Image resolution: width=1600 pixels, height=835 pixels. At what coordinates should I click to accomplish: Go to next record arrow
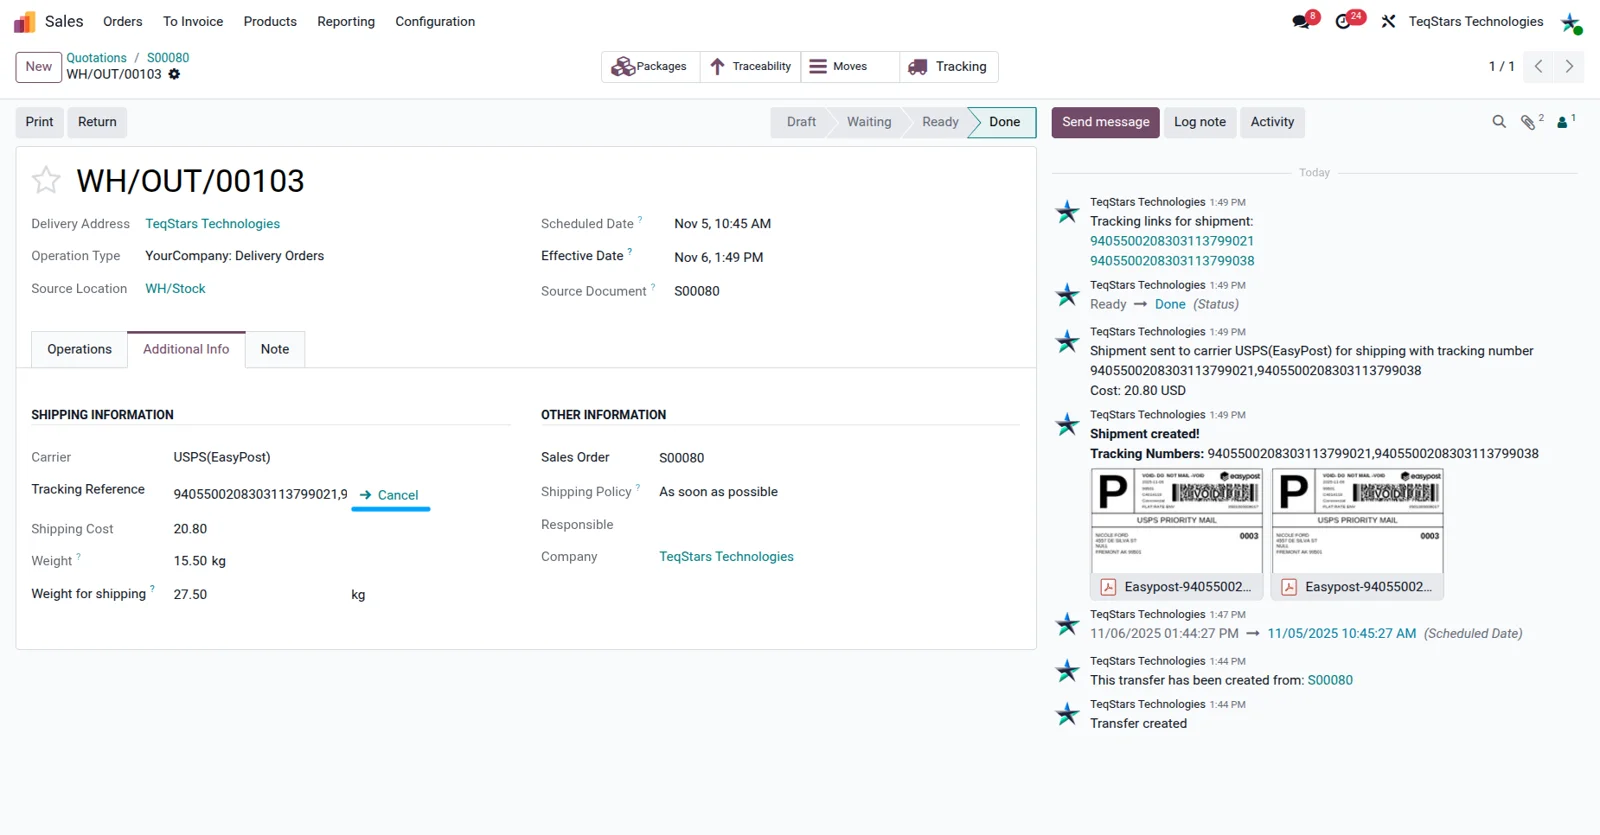tap(1569, 66)
